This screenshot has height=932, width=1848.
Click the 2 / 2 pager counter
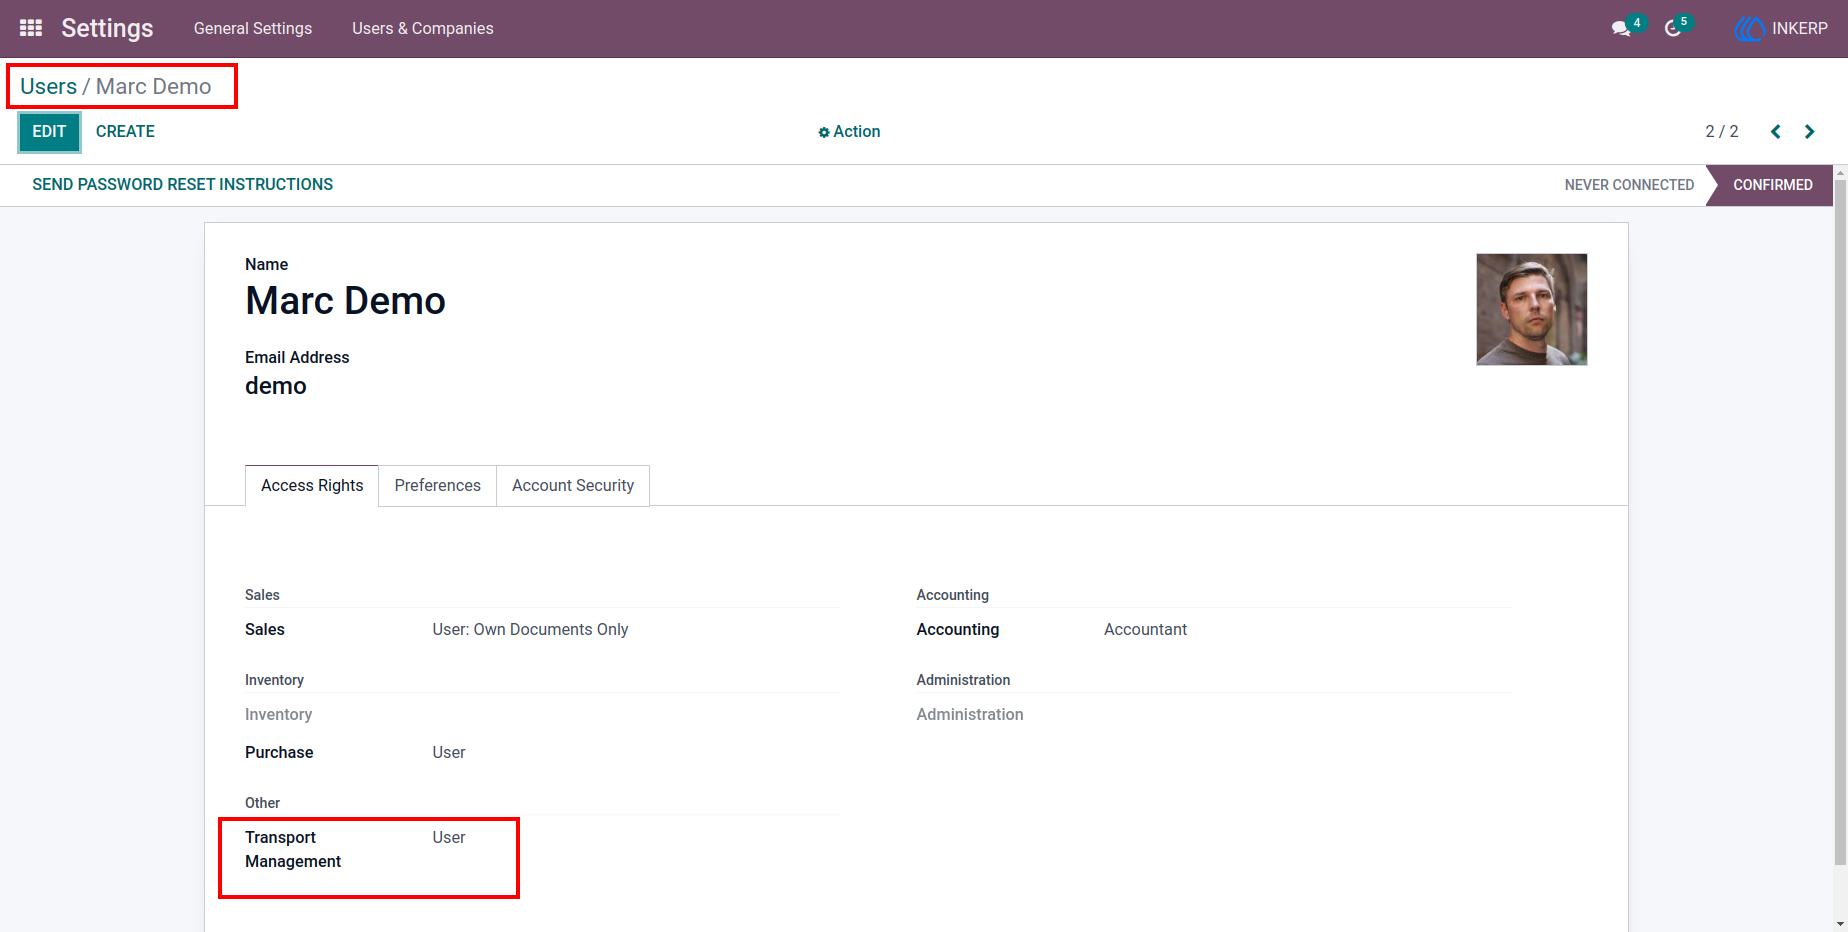(x=1722, y=132)
